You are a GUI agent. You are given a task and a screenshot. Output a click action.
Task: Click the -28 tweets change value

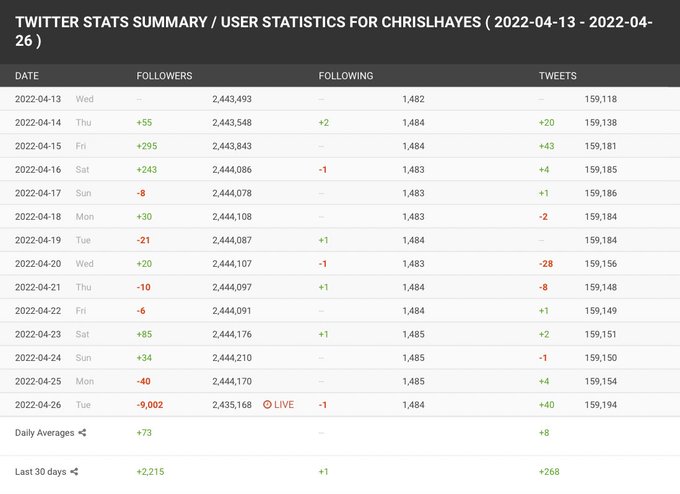click(547, 263)
